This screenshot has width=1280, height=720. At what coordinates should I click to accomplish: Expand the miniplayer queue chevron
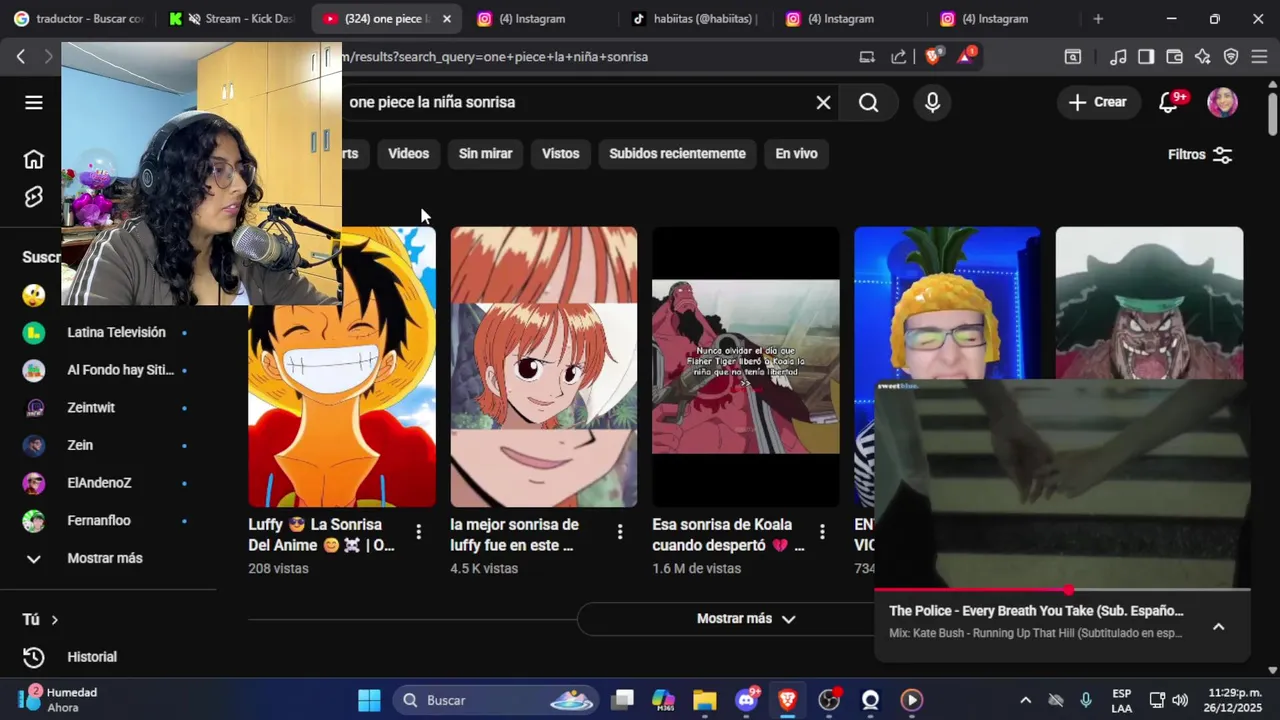coord(1218,626)
